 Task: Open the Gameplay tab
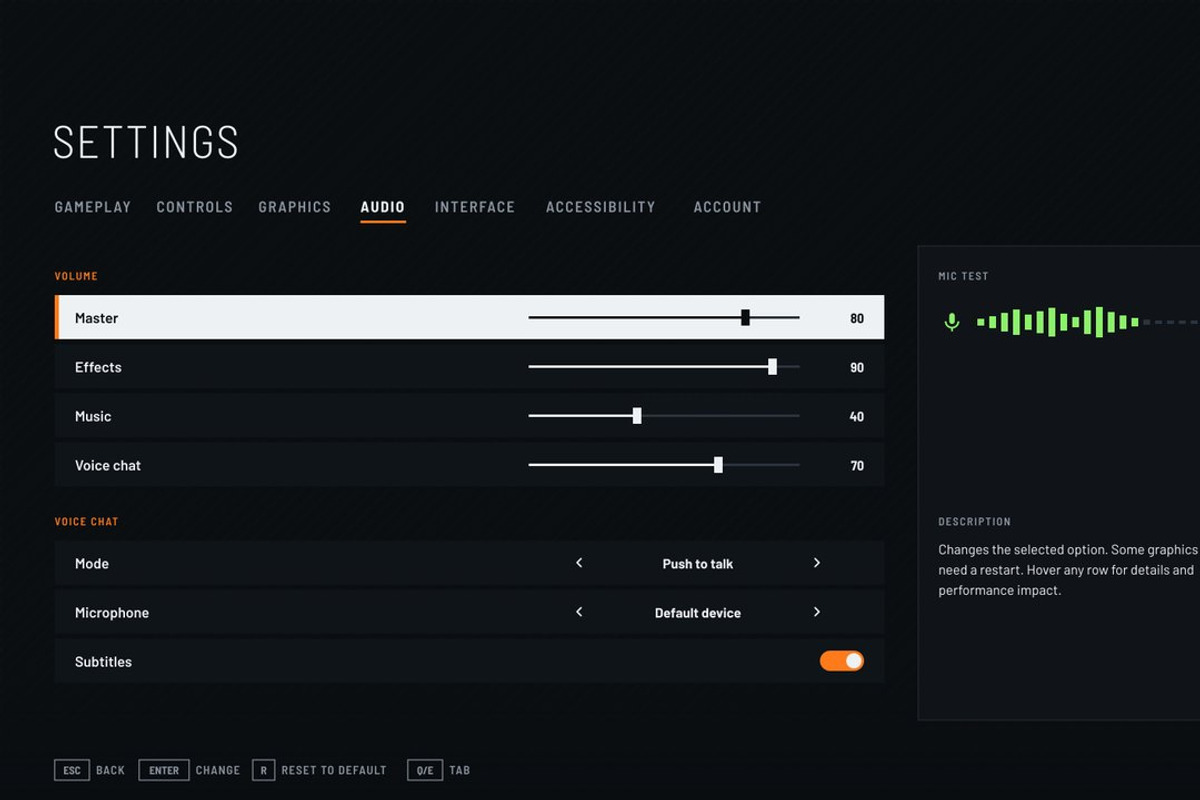click(x=93, y=207)
